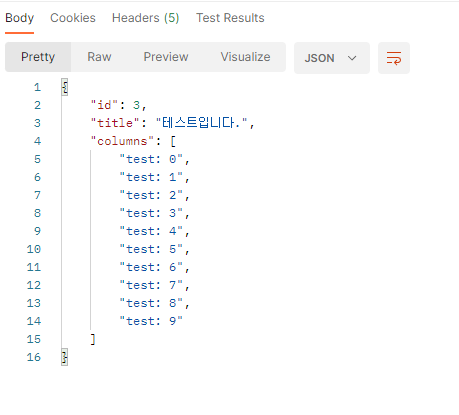Click the "test: 3" array value
Viewport: 459px width, 415px height.
pos(151,213)
